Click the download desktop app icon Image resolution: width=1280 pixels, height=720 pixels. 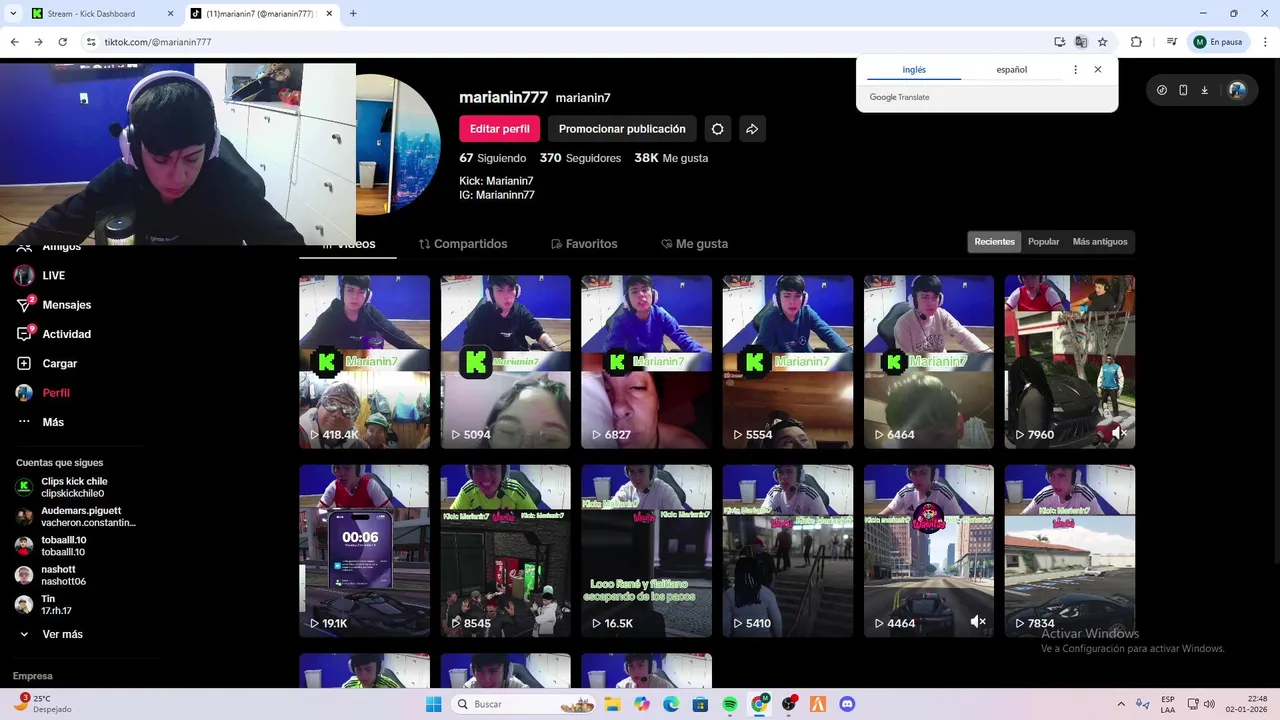coord(1205,90)
